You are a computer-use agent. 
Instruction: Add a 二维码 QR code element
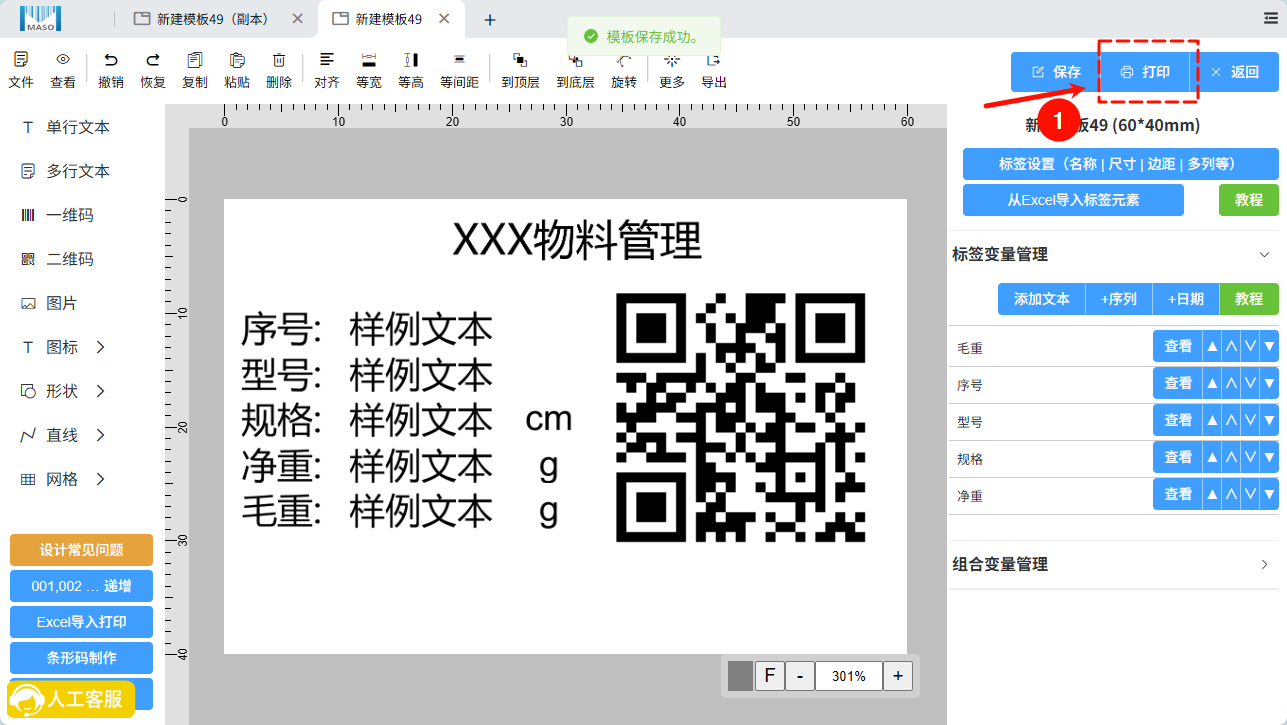click(x=58, y=259)
